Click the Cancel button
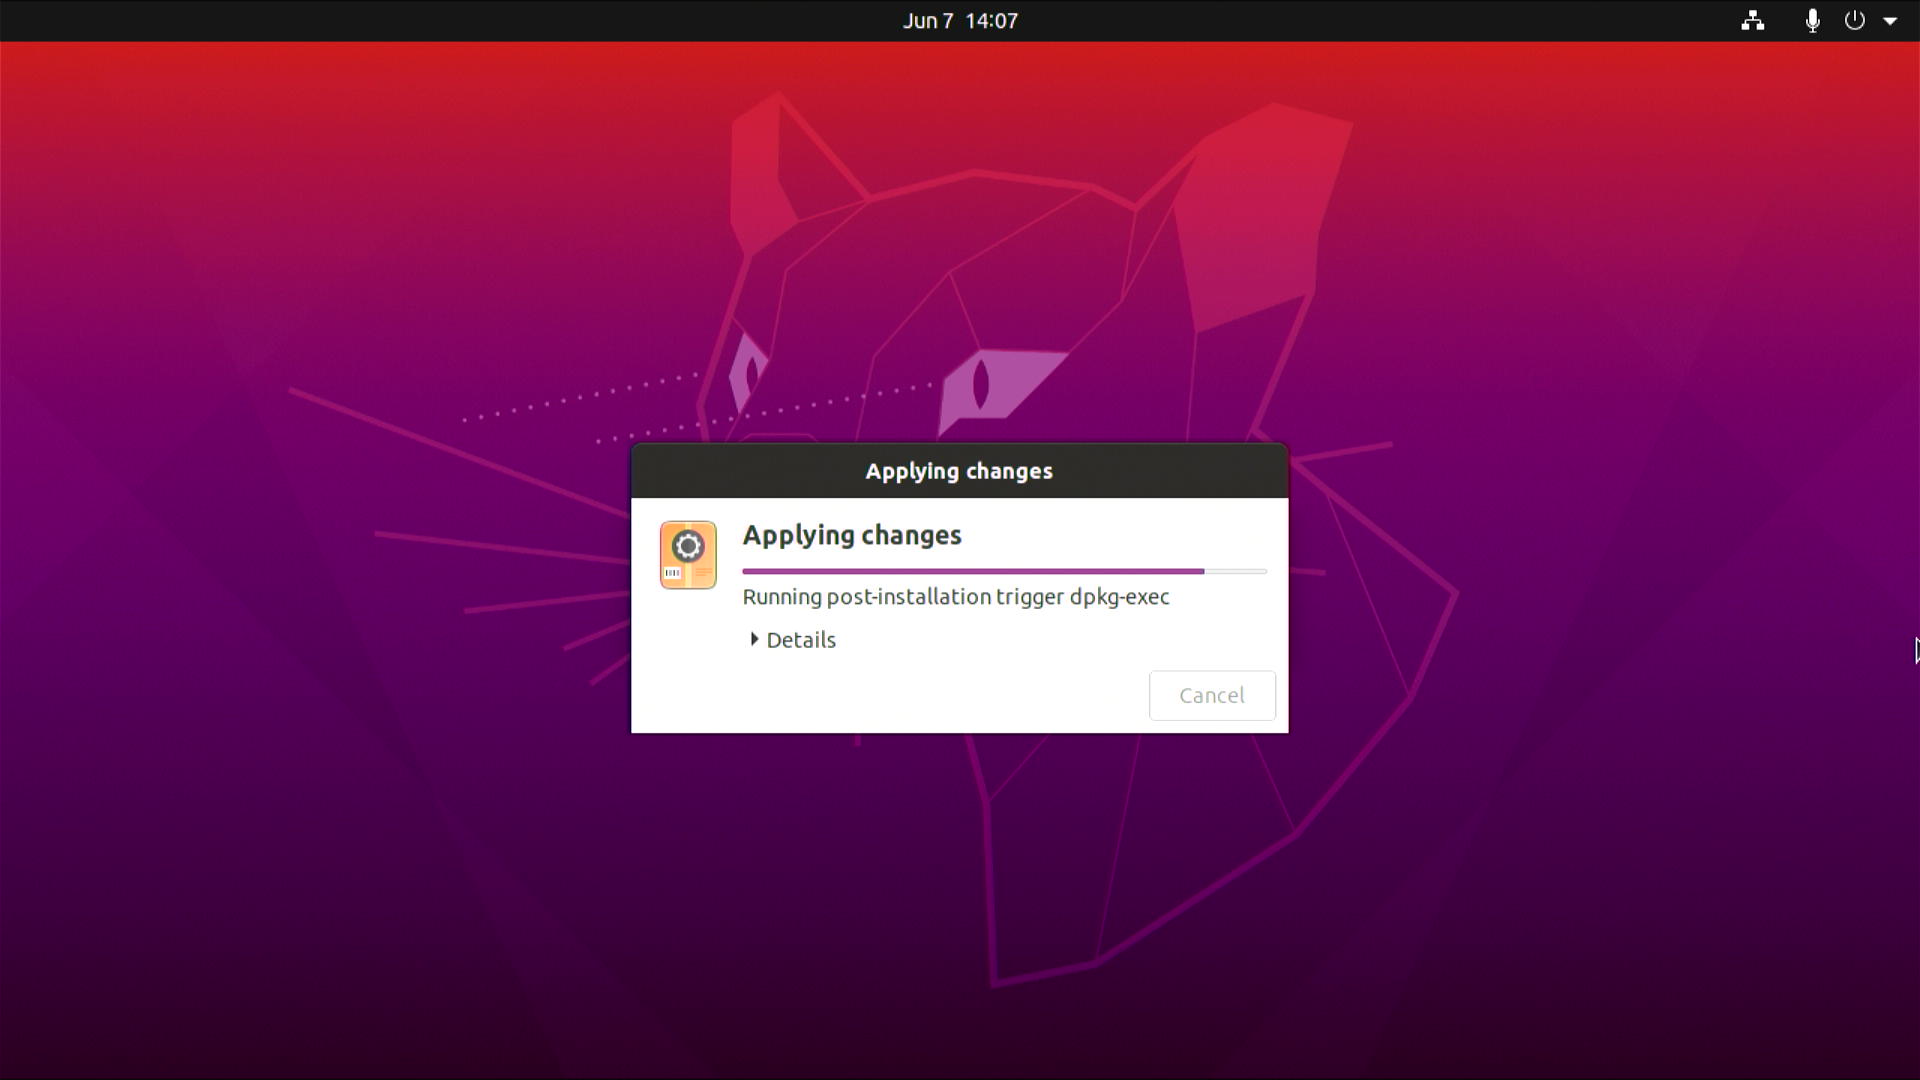The width and height of the screenshot is (1920, 1080). (1212, 695)
